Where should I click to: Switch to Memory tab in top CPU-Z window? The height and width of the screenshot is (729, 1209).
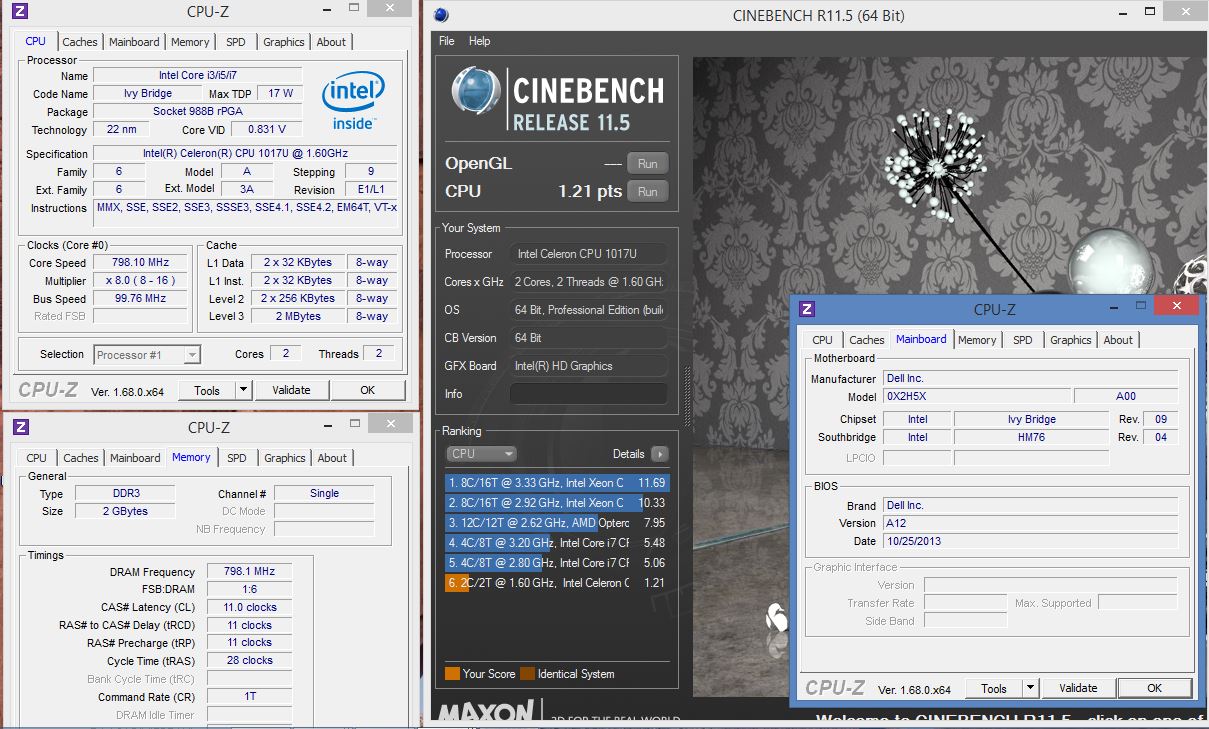point(190,42)
